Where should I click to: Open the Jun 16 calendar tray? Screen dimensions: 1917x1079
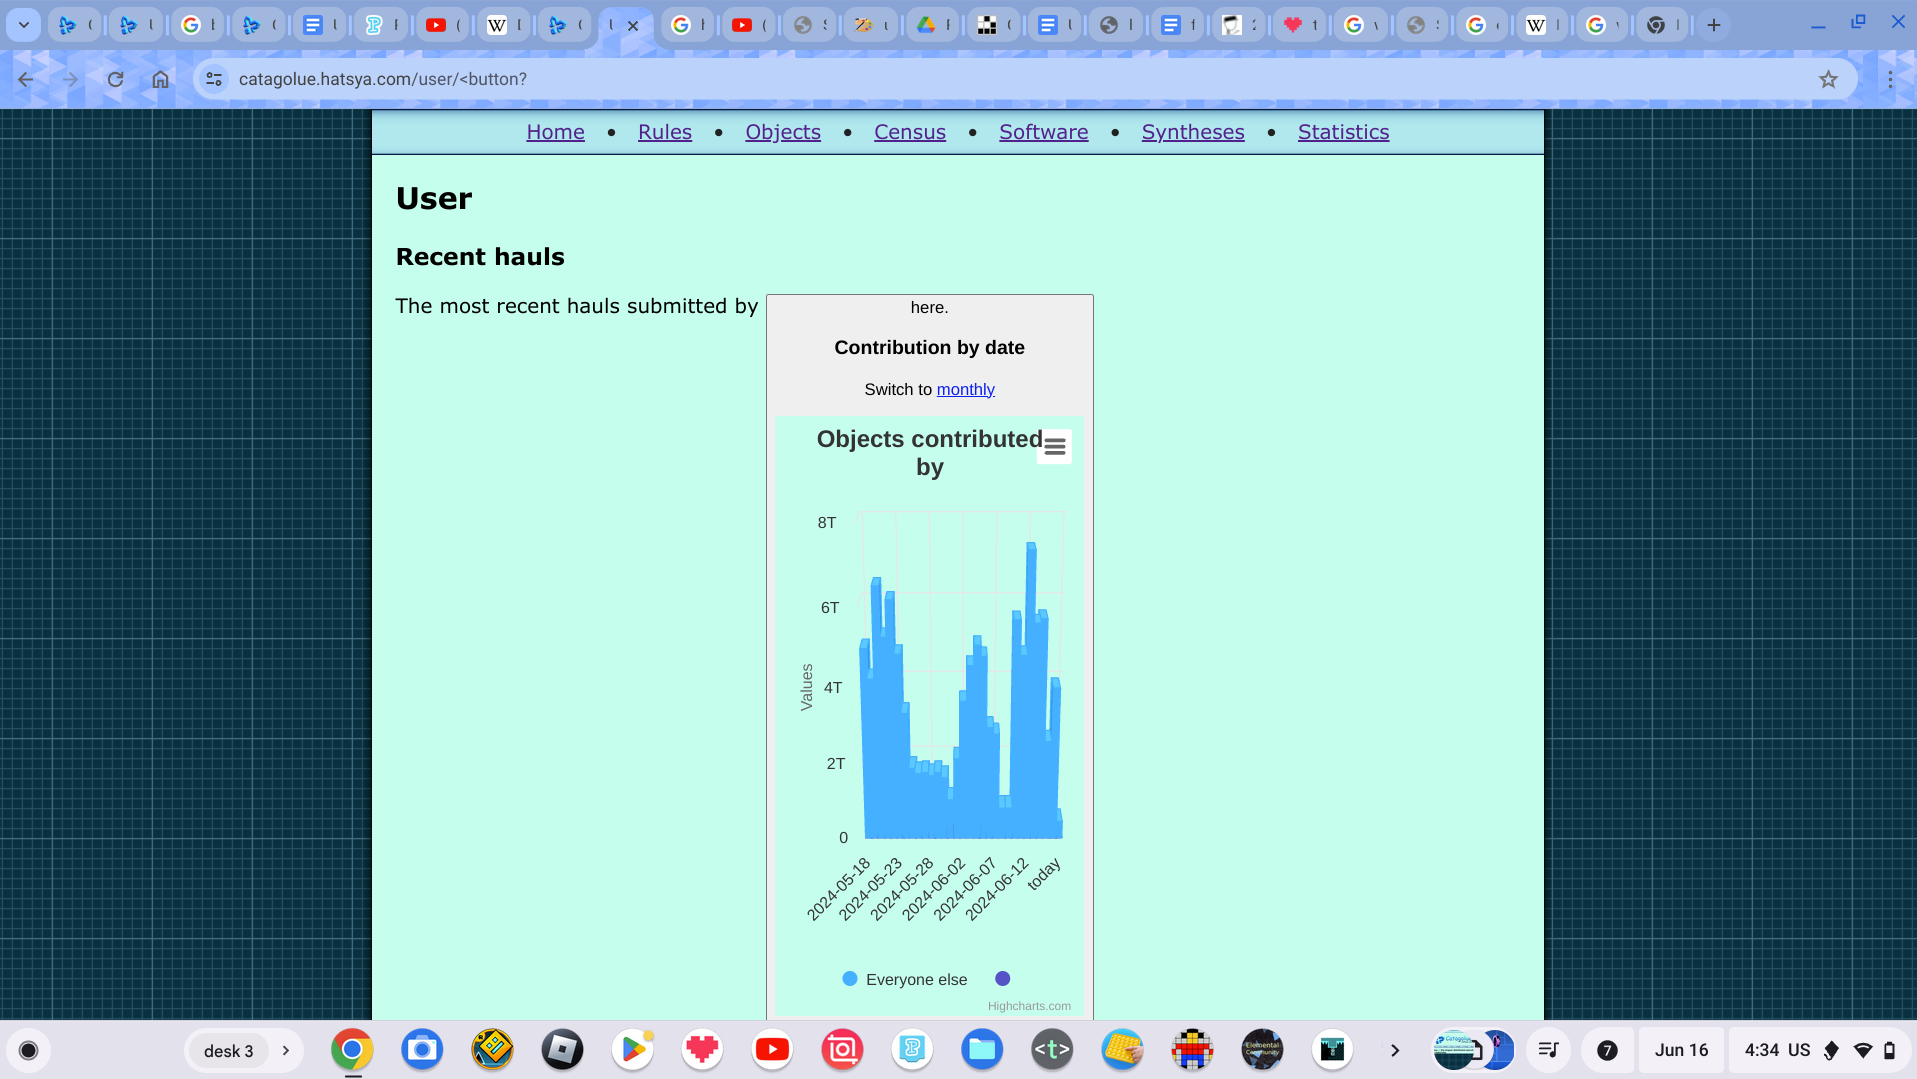(x=1681, y=1050)
